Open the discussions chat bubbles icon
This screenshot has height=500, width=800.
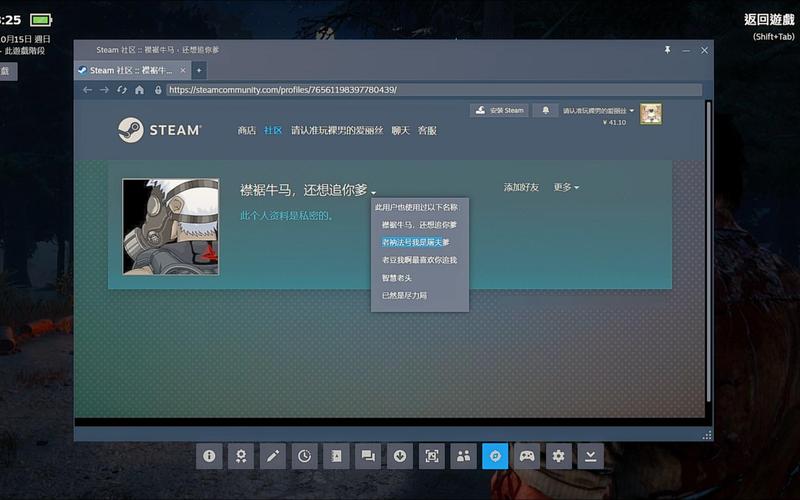(368, 456)
